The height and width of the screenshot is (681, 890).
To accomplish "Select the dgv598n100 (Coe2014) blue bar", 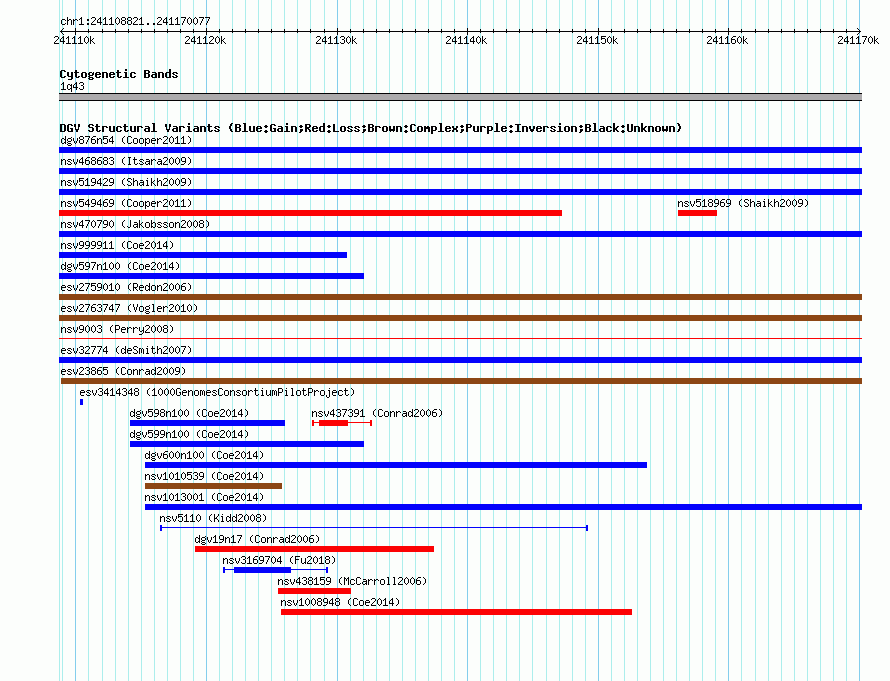I will [x=207, y=423].
